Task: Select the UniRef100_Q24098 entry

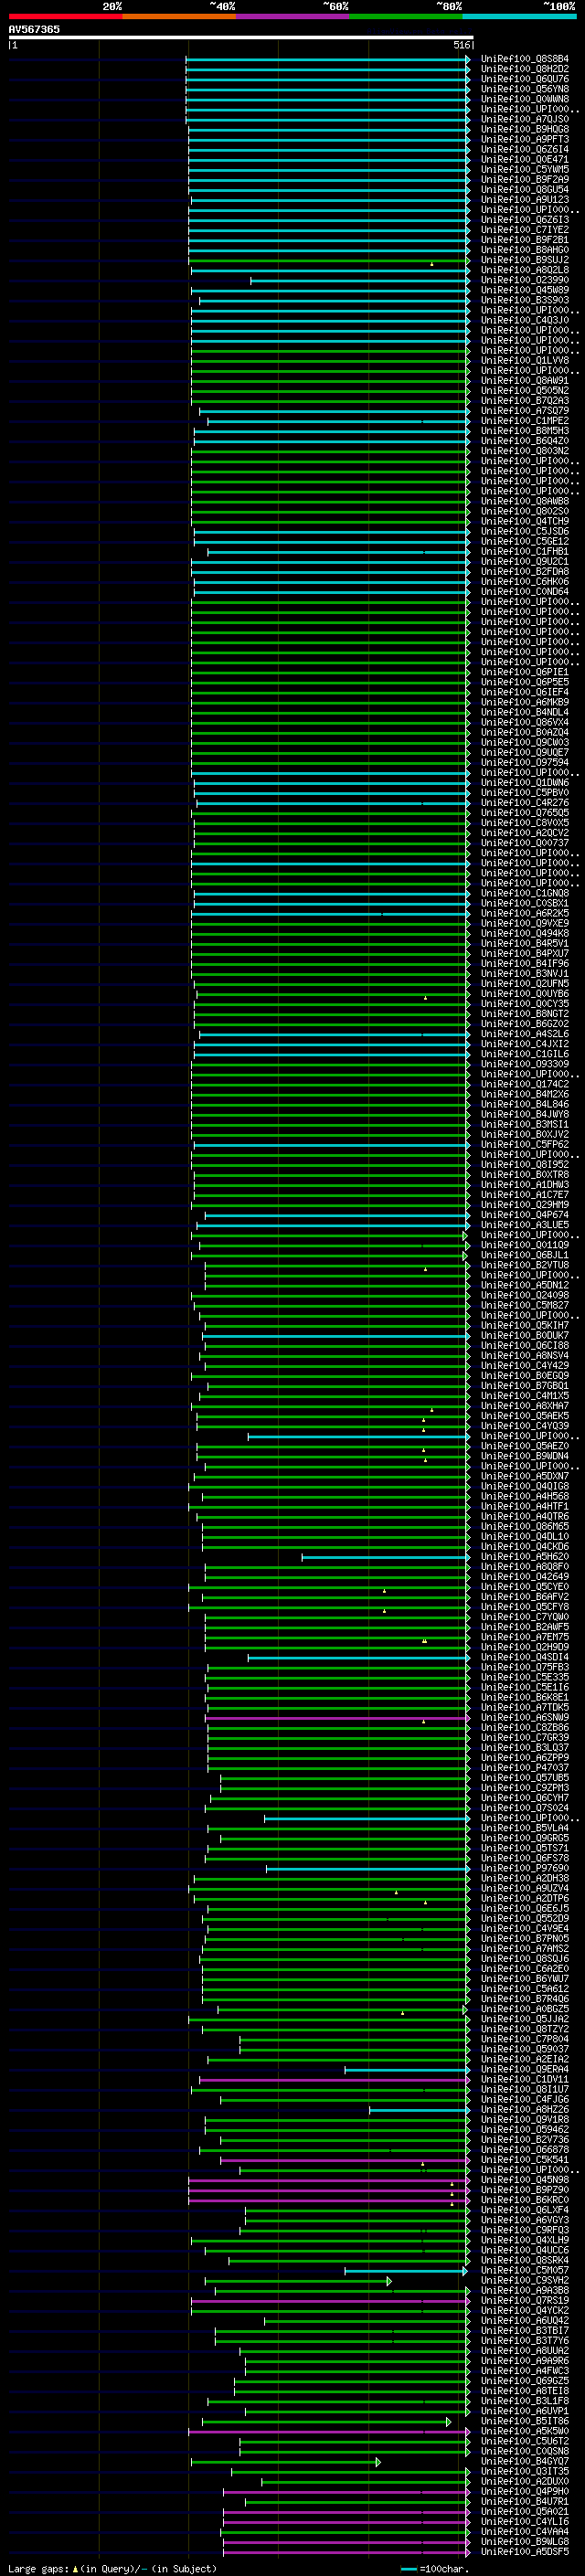Action: coord(525,1295)
